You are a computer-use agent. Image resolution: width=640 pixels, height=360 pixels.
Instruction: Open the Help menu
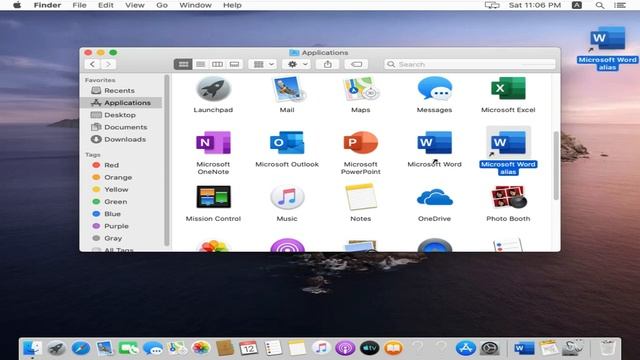point(232,5)
